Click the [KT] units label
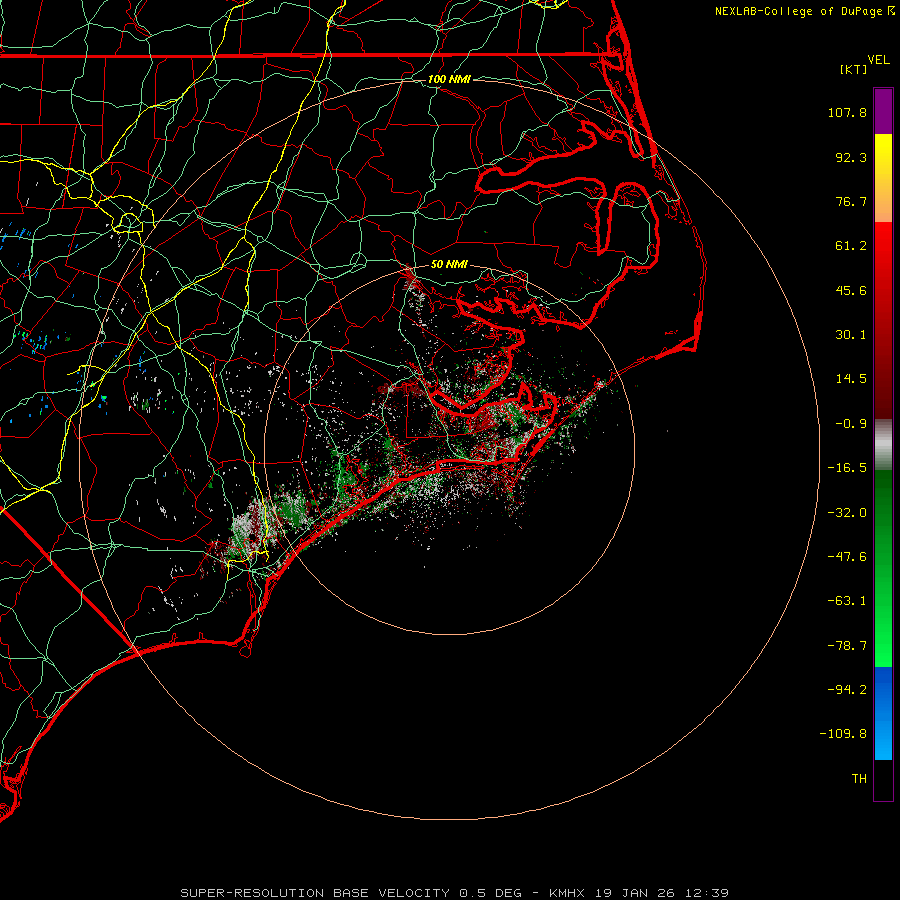This screenshot has width=900, height=900. tap(853, 69)
